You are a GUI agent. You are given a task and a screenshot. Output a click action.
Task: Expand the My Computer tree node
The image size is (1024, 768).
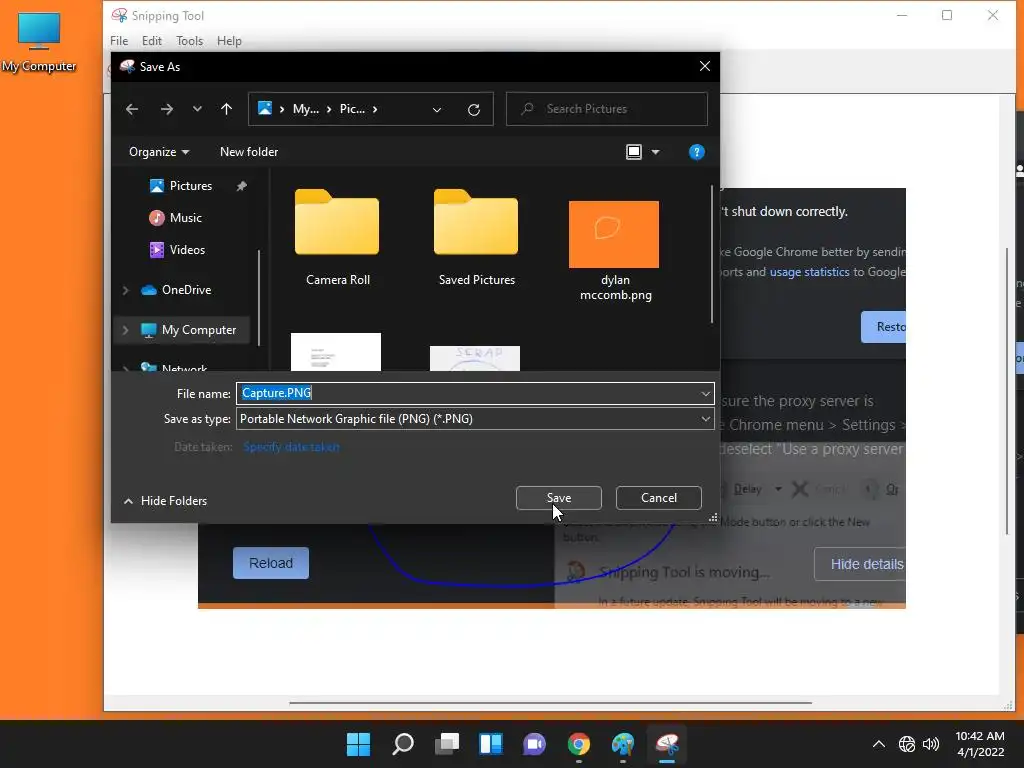pyautogui.click(x=125, y=330)
